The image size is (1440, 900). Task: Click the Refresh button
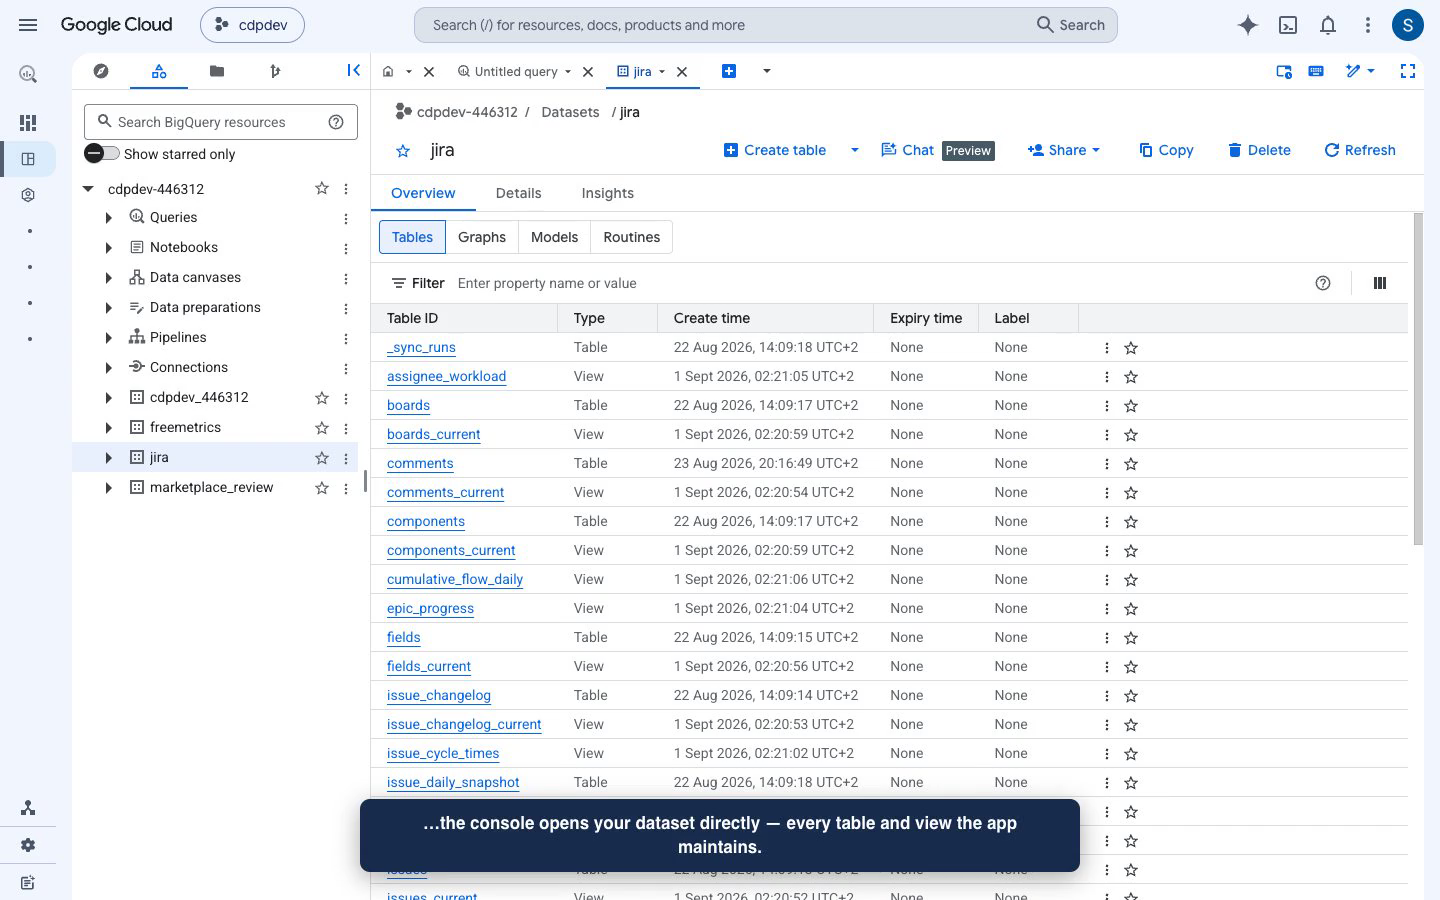pyautogui.click(x=1360, y=150)
